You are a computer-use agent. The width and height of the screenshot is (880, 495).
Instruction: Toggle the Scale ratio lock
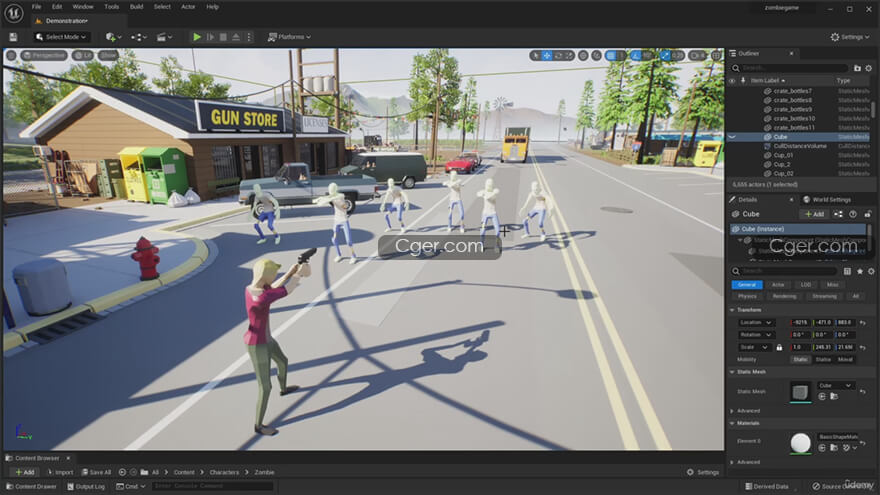(x=779, y=347)
